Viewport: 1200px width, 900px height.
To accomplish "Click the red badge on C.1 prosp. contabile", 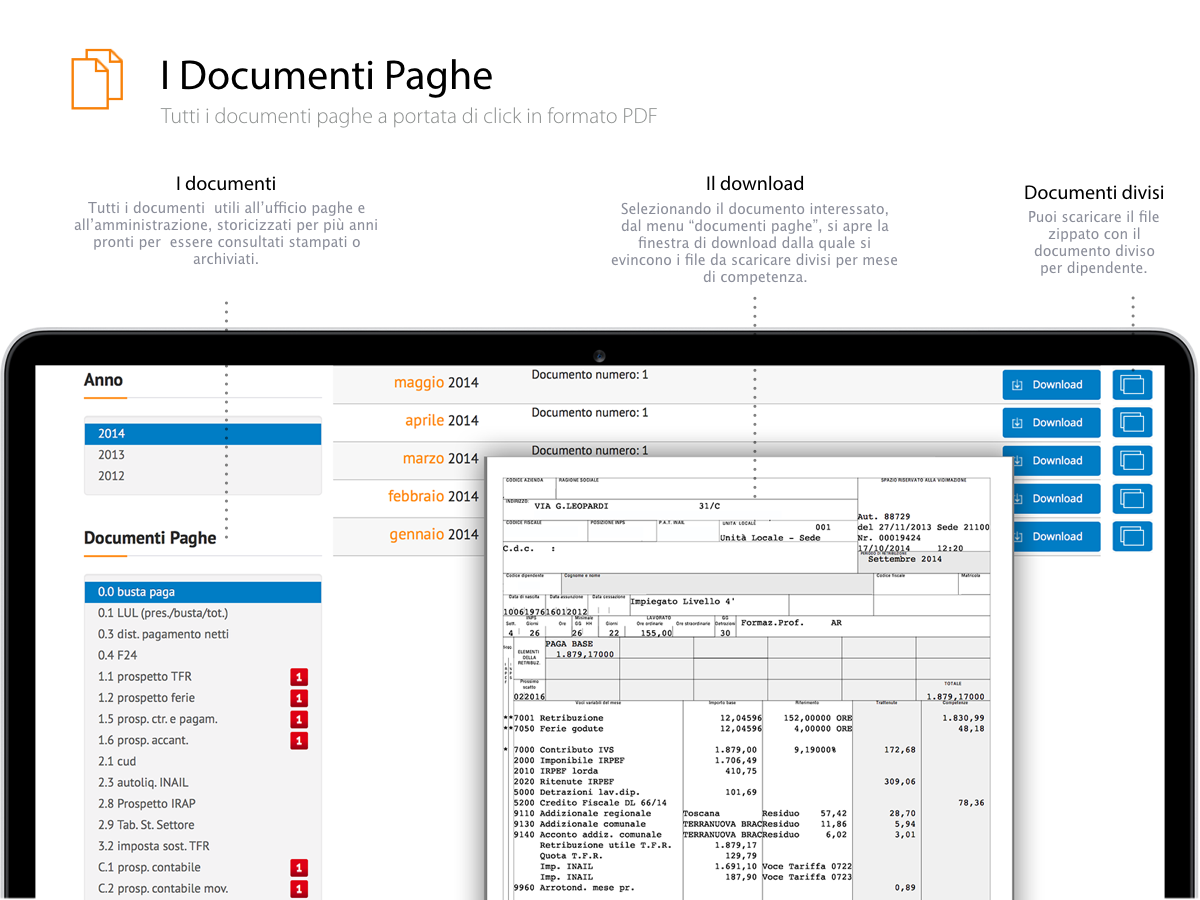I will click(x=298, y=867).
